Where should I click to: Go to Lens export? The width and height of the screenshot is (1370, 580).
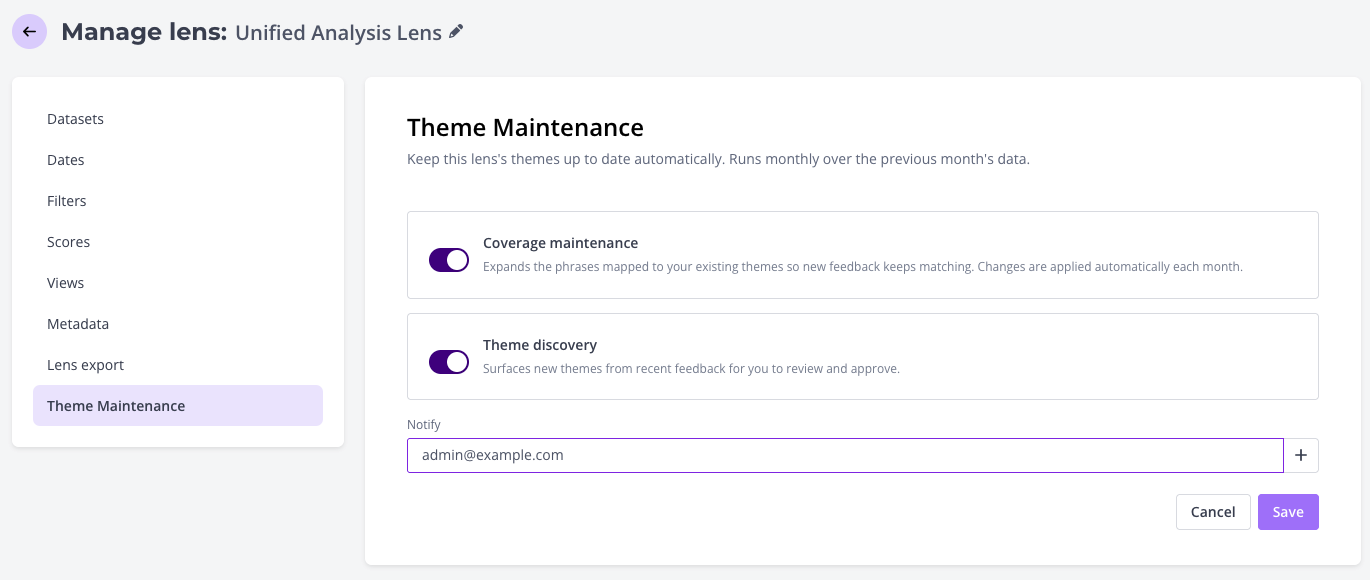tap(178, 365)
